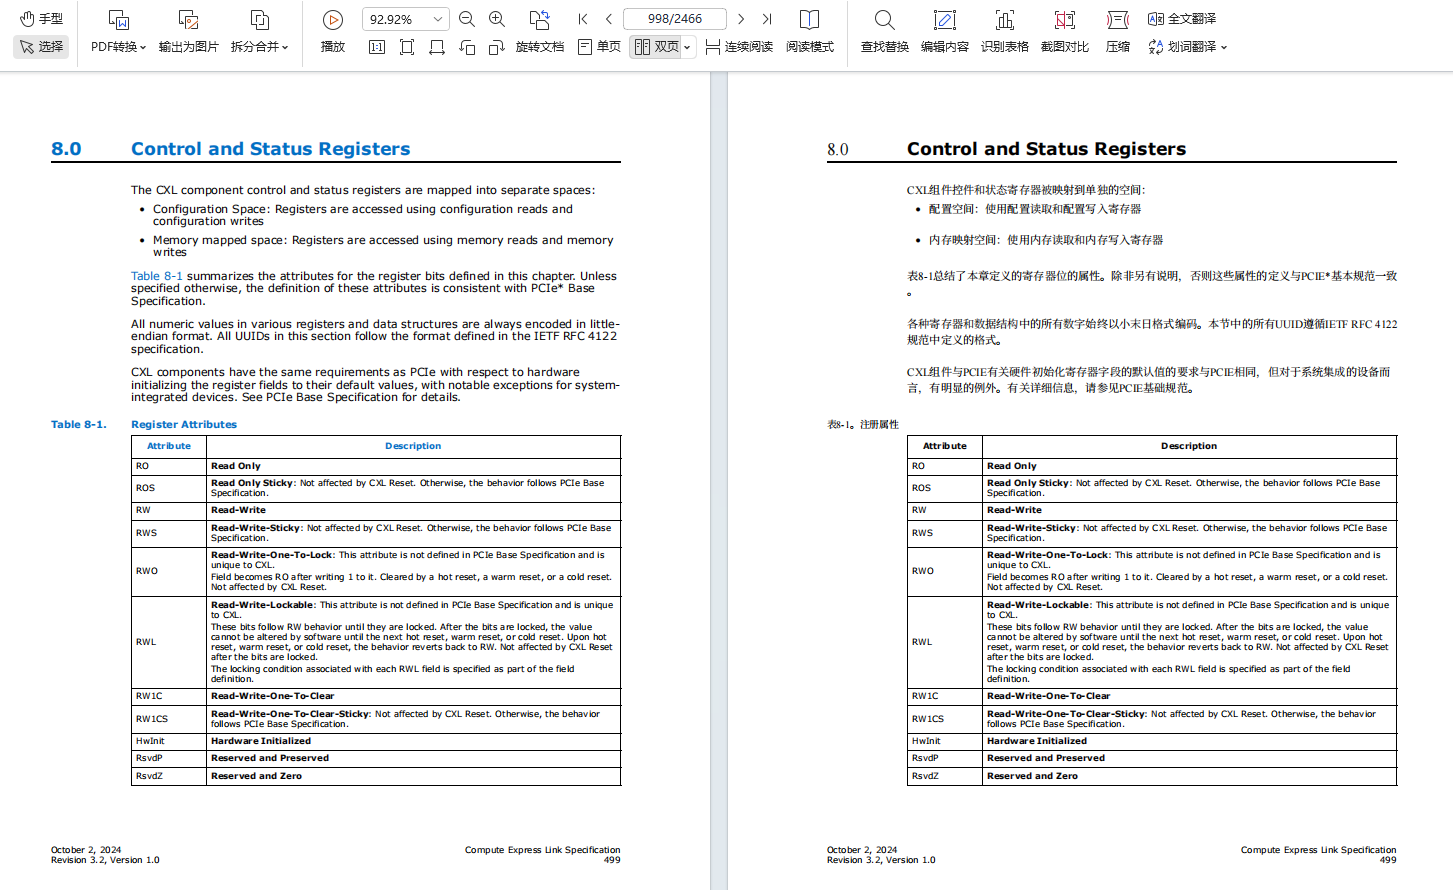Screen dimensions: 1453x890
Task: Click 全文翻译 full-text translation
Action: pyautogui.click(x=1182, y=19)
